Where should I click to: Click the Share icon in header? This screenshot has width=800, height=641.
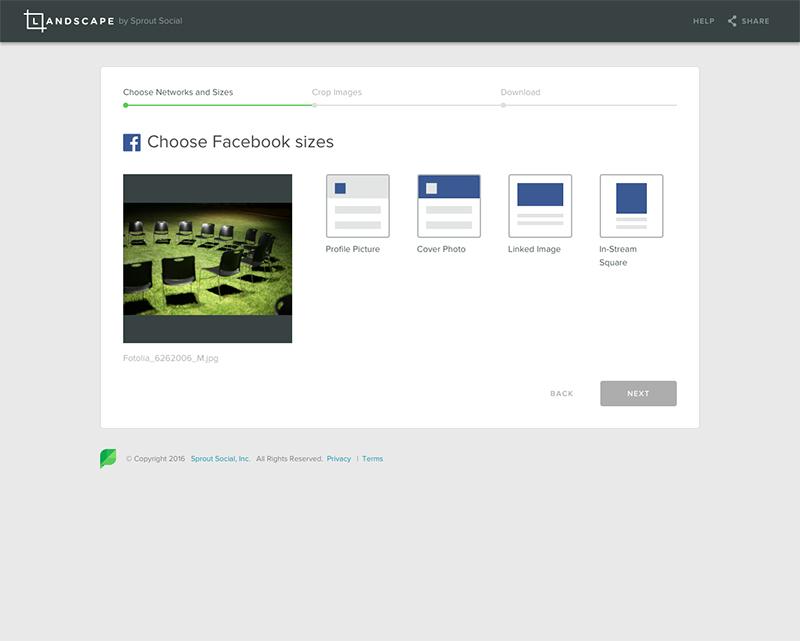732,21
